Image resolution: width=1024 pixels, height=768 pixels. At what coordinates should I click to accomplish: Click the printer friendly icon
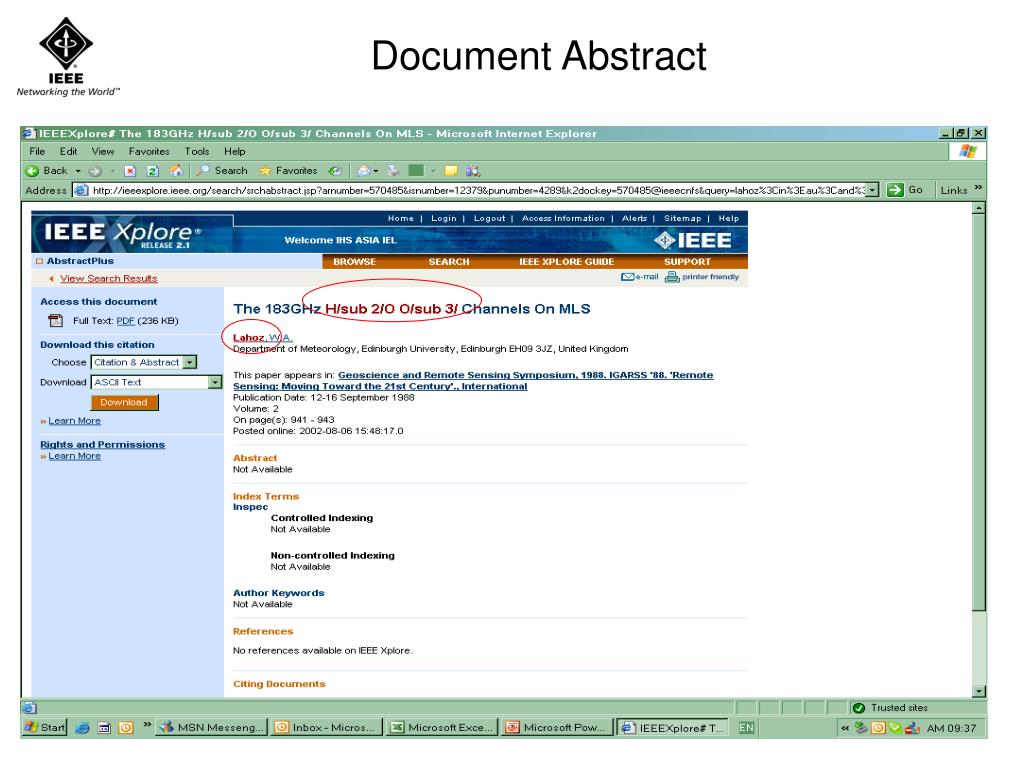(672, 277)
